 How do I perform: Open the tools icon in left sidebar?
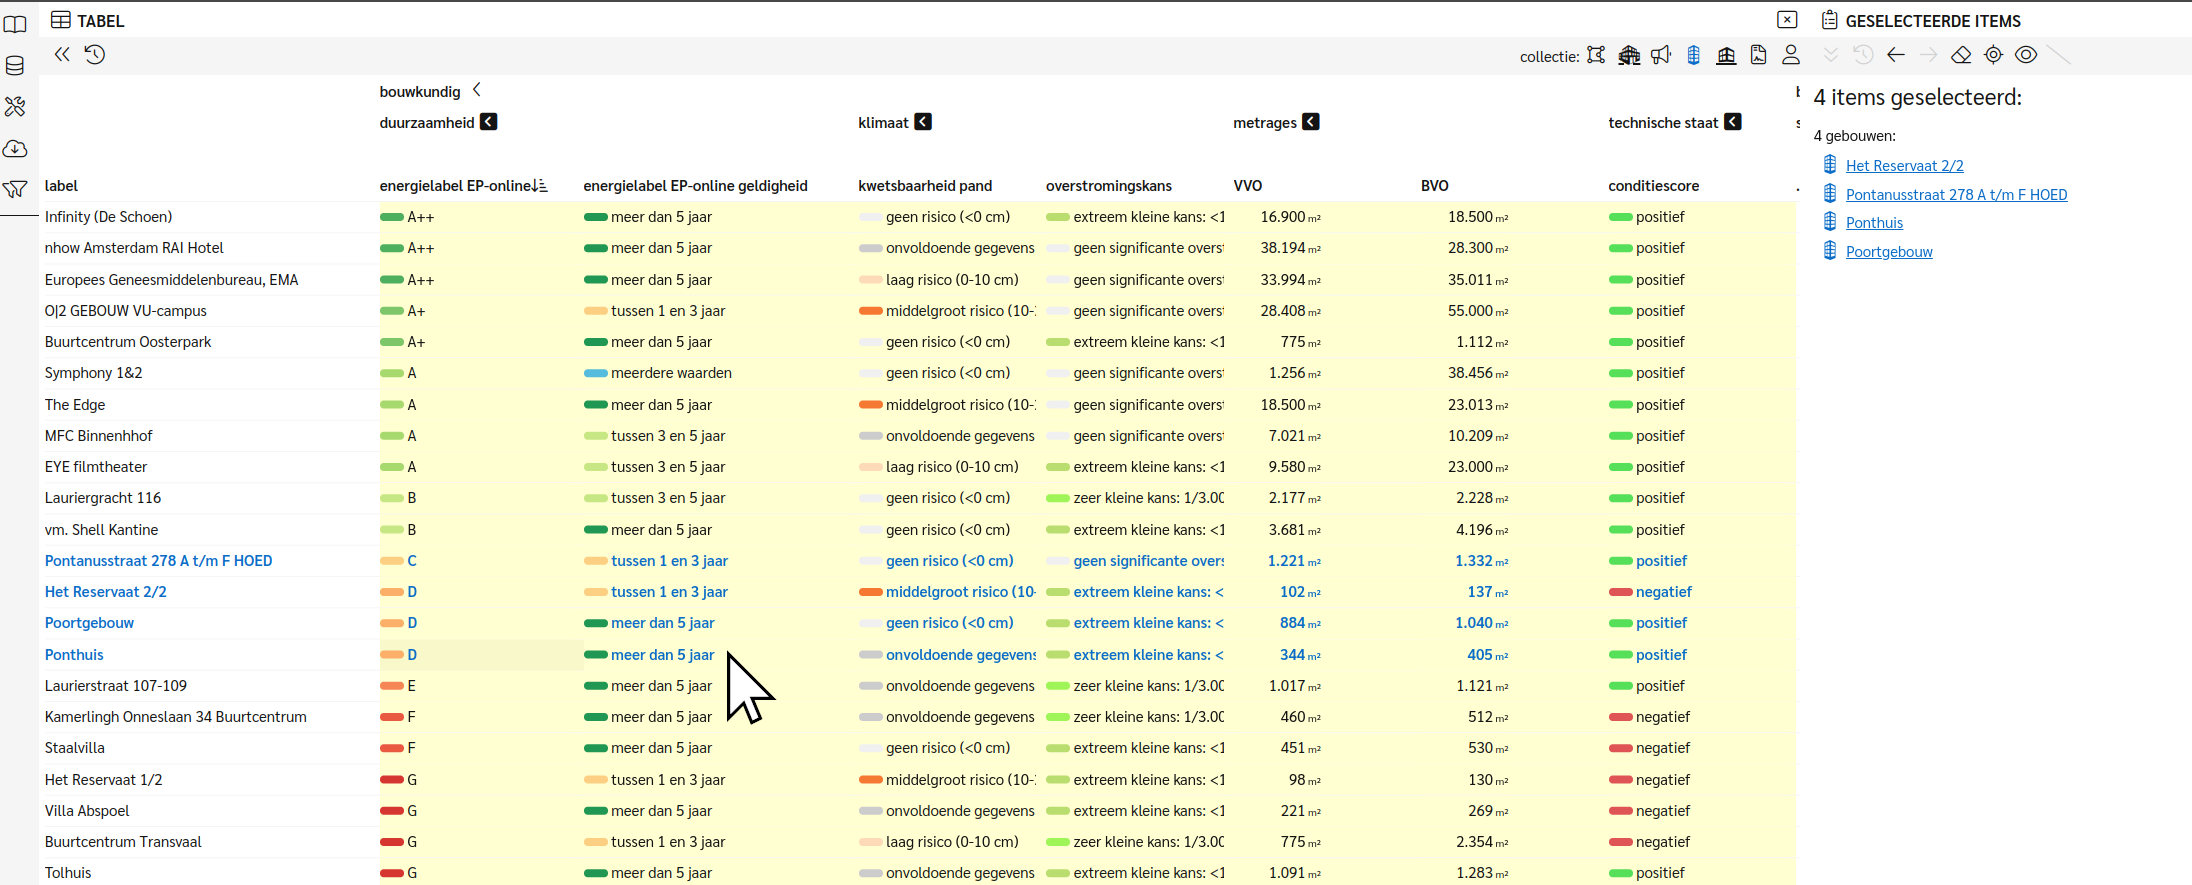tap(15, 107)
